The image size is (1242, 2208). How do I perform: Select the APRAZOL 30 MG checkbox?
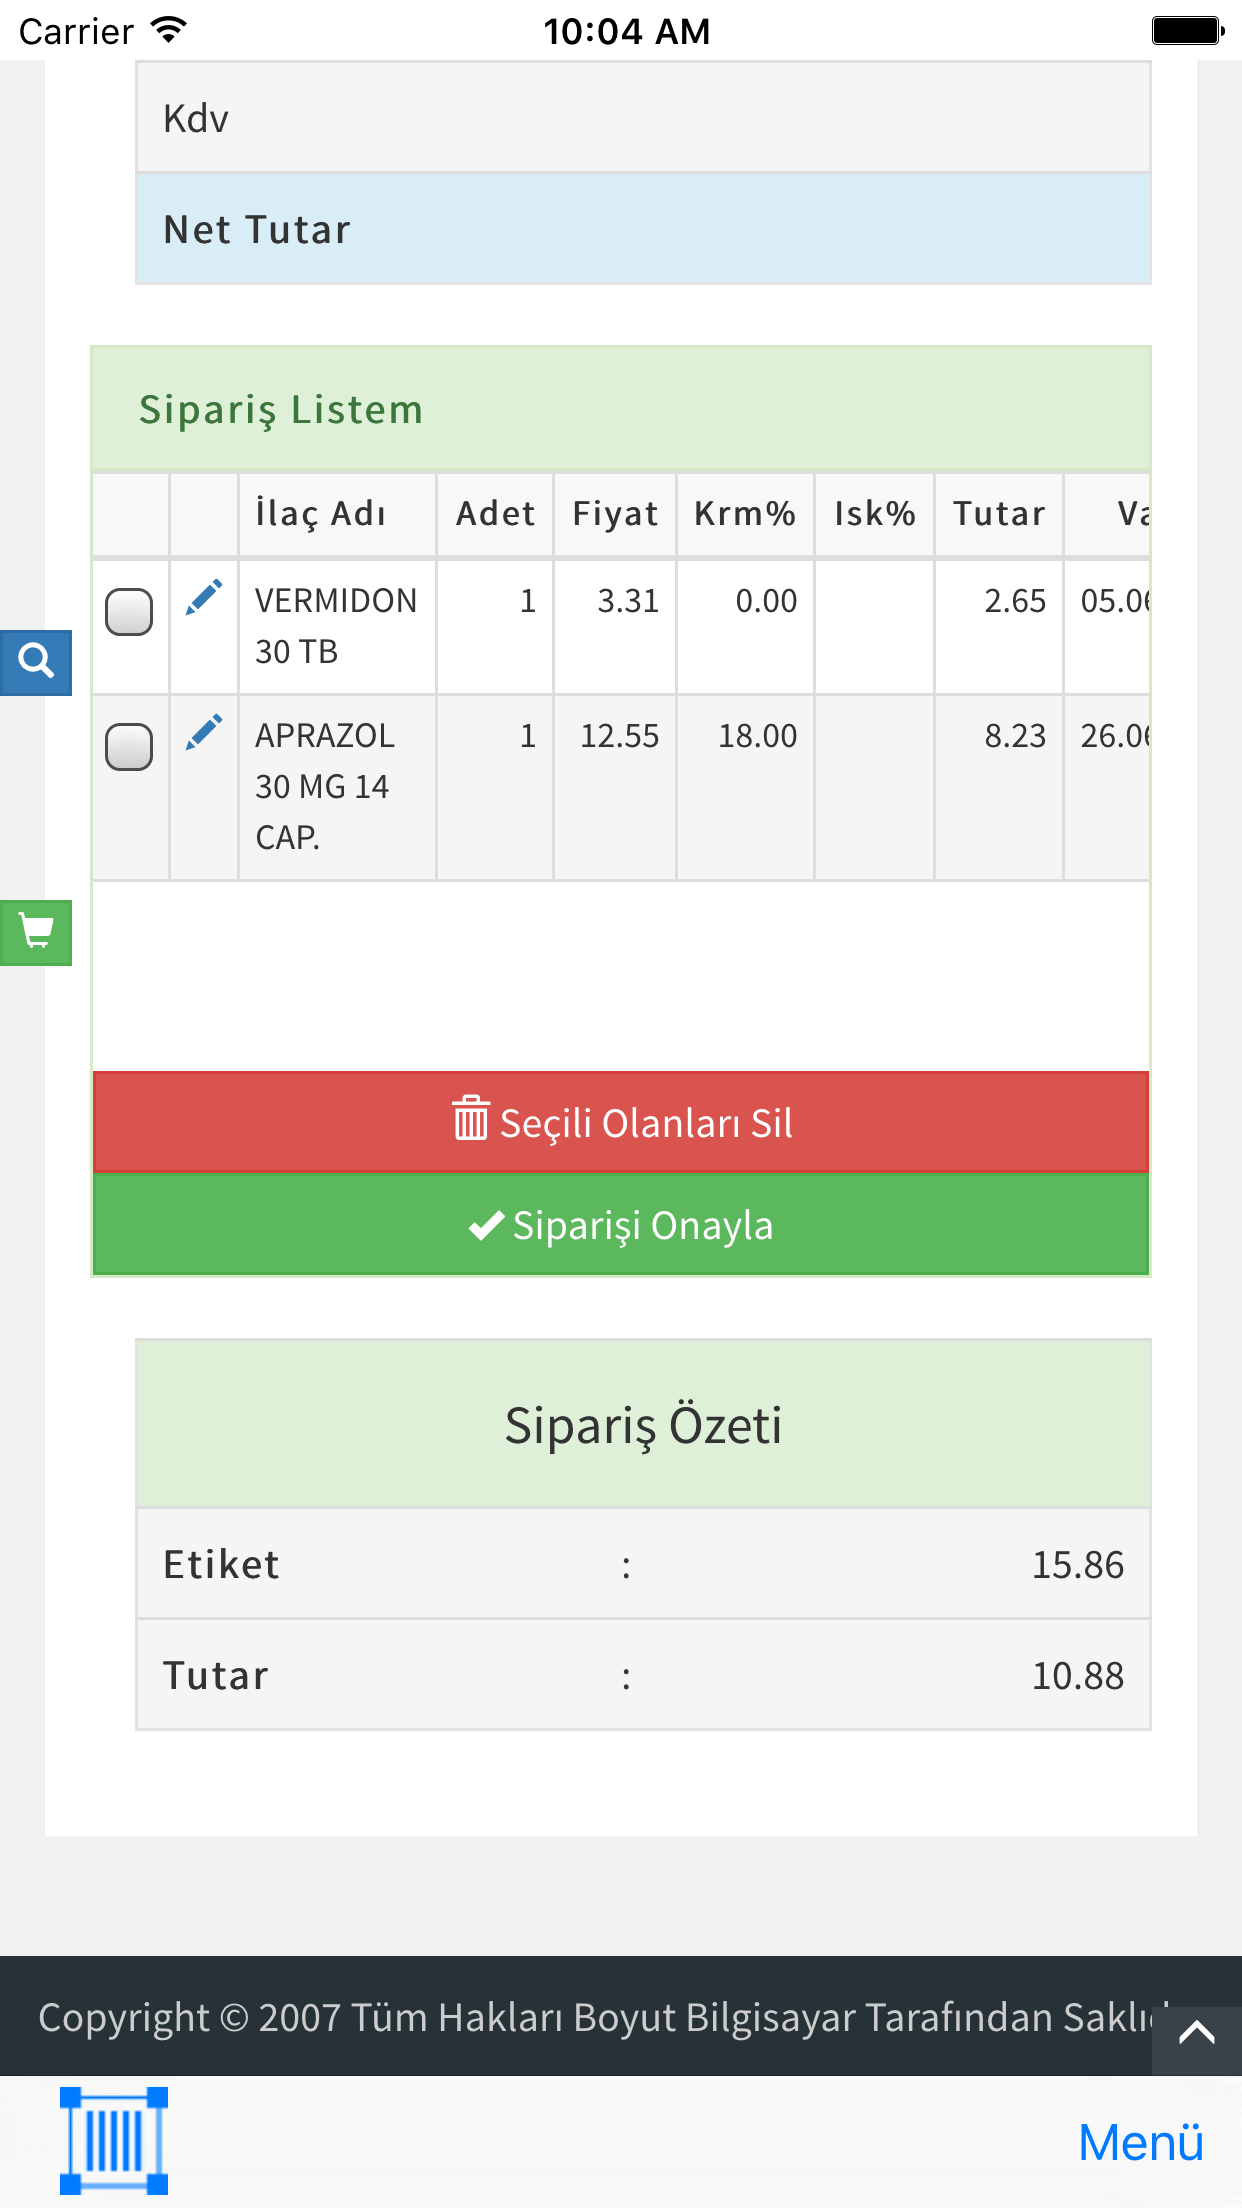coord(129,746)
